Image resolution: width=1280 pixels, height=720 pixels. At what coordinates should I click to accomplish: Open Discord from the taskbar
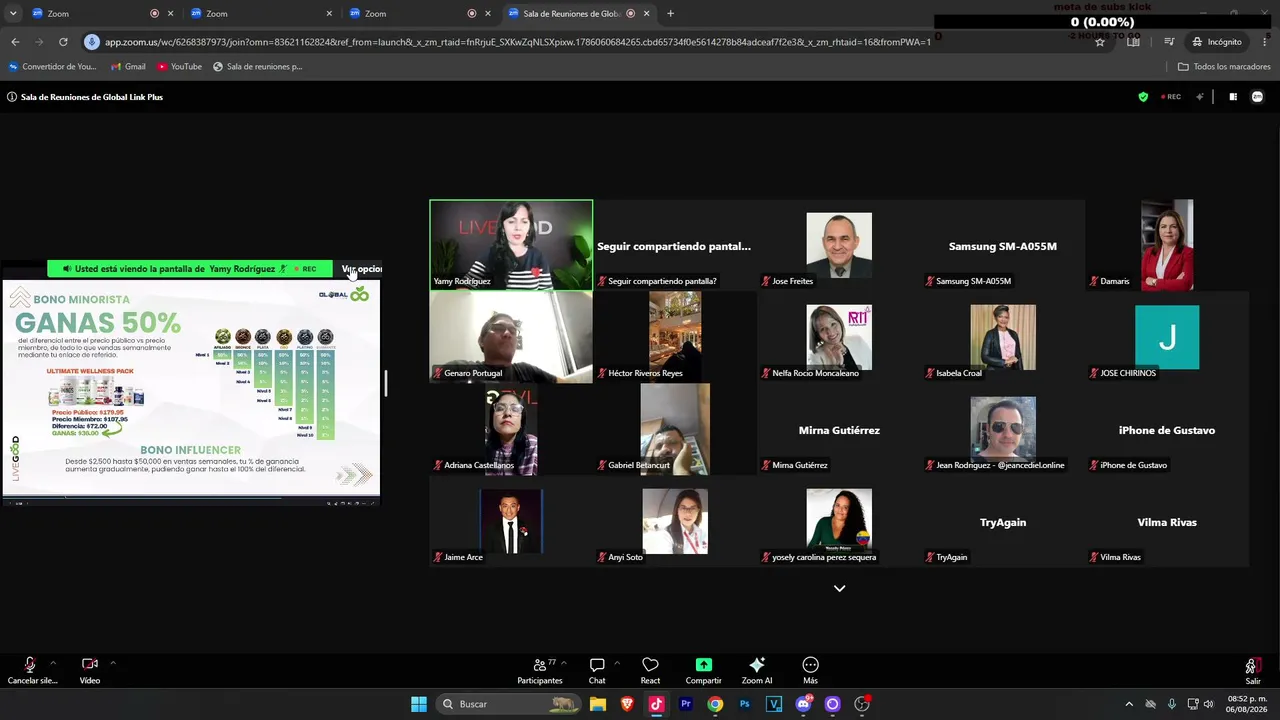803,704
